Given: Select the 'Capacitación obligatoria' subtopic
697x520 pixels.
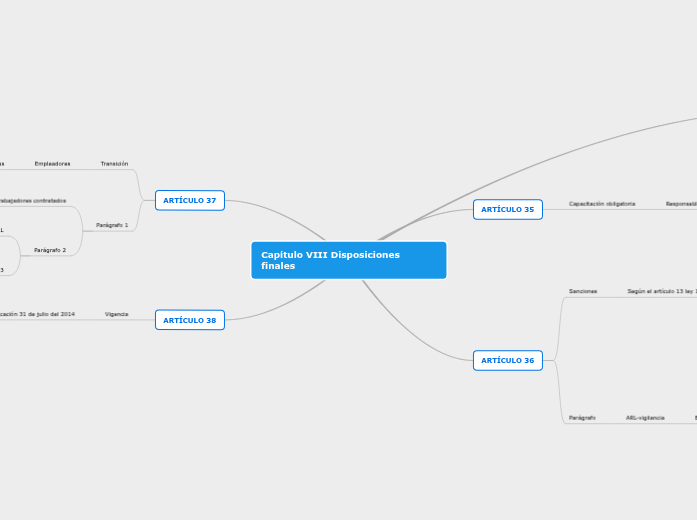Looking at the screenshot, I should [x=602, y=203].
